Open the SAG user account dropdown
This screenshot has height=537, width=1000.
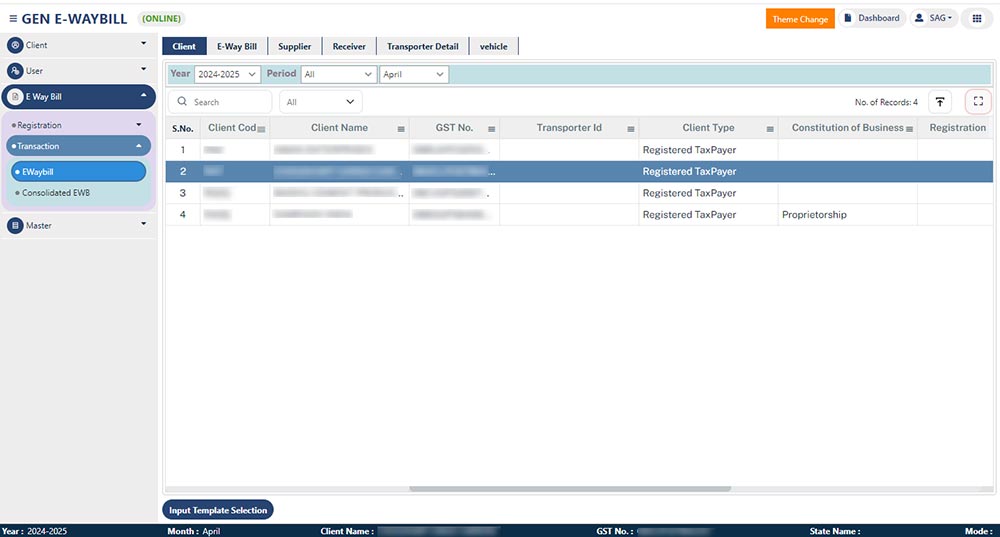click(933, 19)
